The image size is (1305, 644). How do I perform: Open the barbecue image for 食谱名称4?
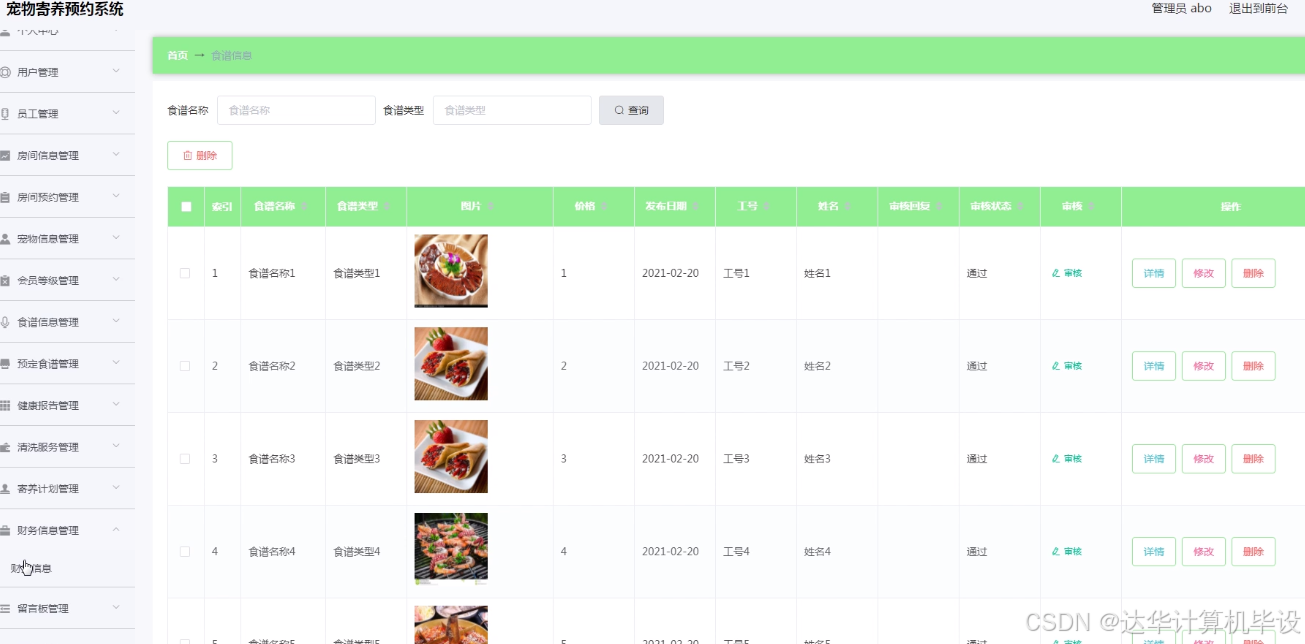[451, 549]
